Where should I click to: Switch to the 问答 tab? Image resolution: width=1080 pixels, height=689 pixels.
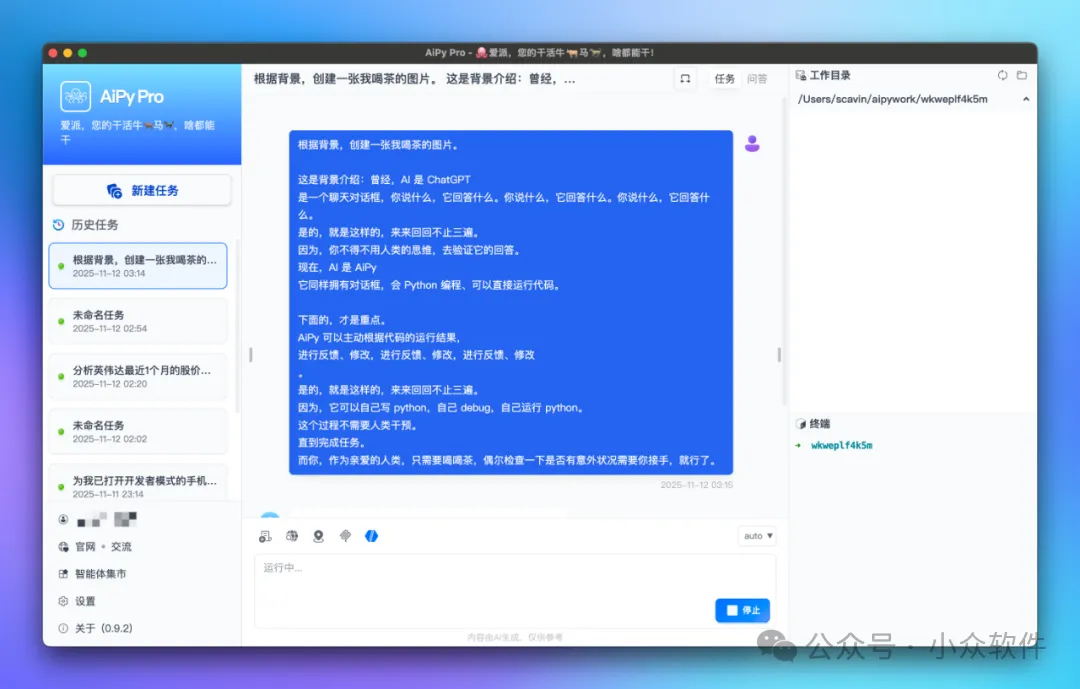coord(759,78)
